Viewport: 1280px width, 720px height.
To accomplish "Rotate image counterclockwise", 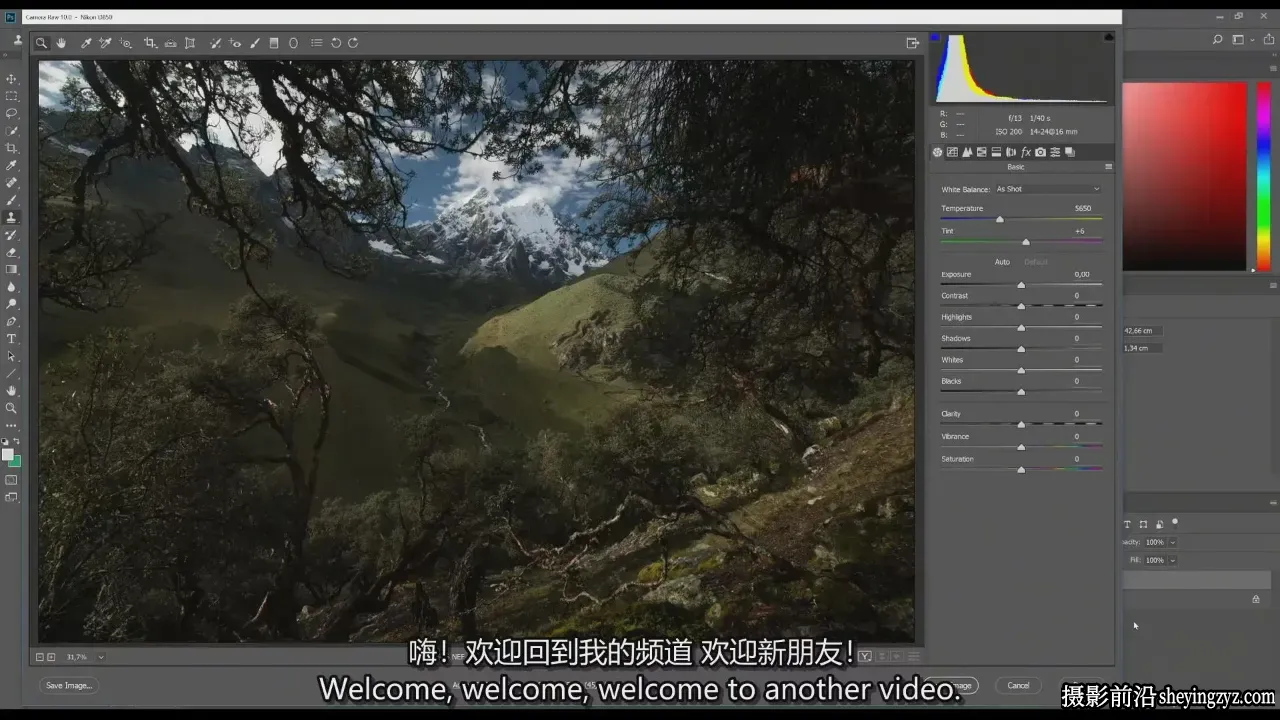I will point(336,43).
